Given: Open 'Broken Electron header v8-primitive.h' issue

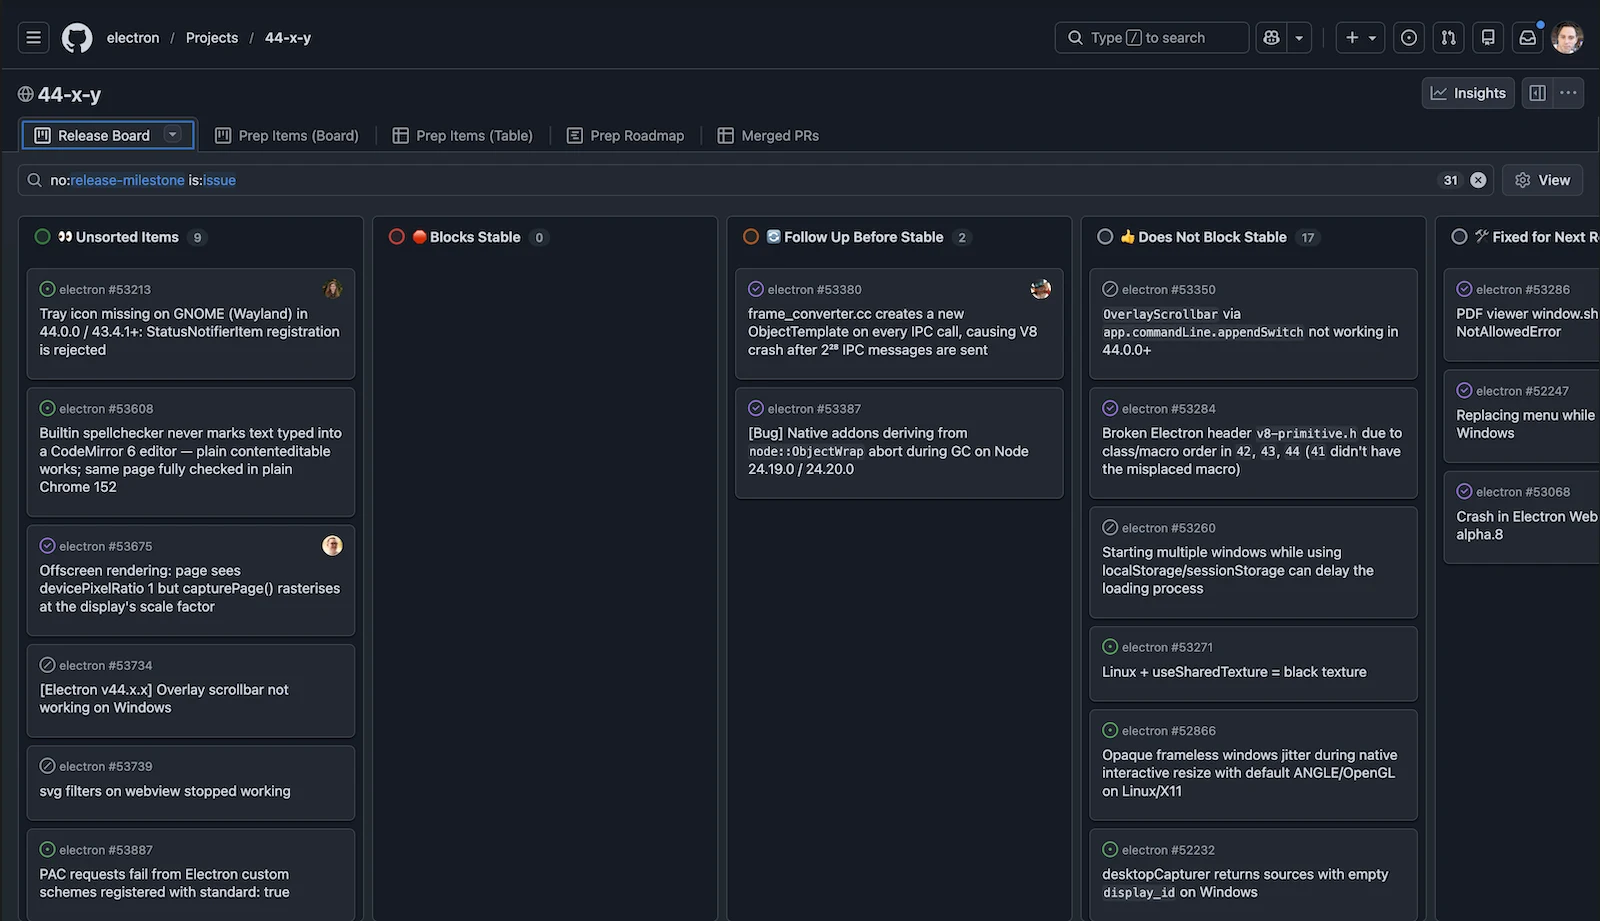Looking at the screenshot, I should [1252, 451].
